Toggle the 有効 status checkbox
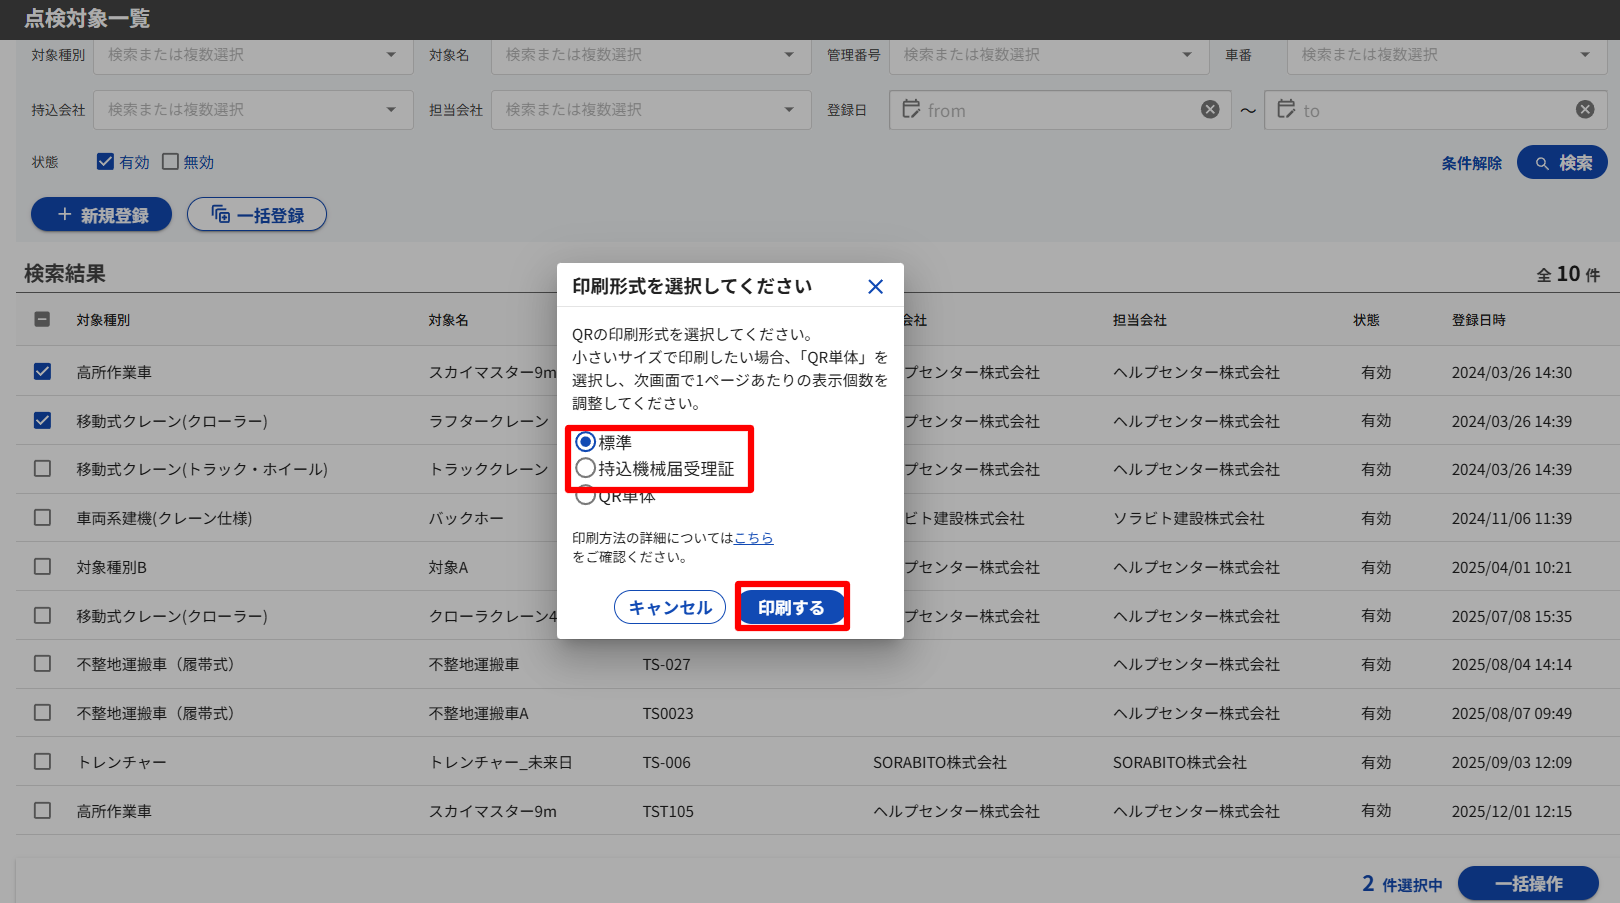Viewport: 1620px width, 903px height. click(x=105, y=162)
